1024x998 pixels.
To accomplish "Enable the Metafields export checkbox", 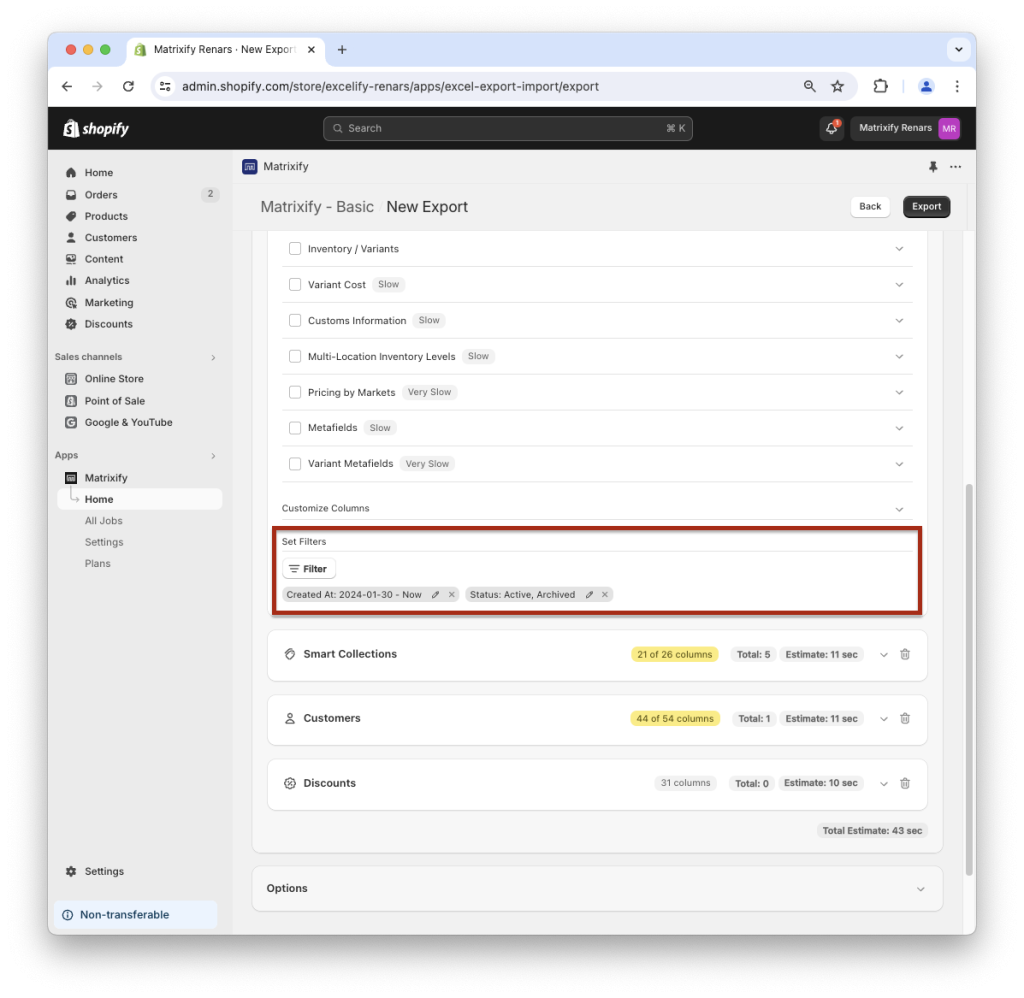I will coord(295,427).
